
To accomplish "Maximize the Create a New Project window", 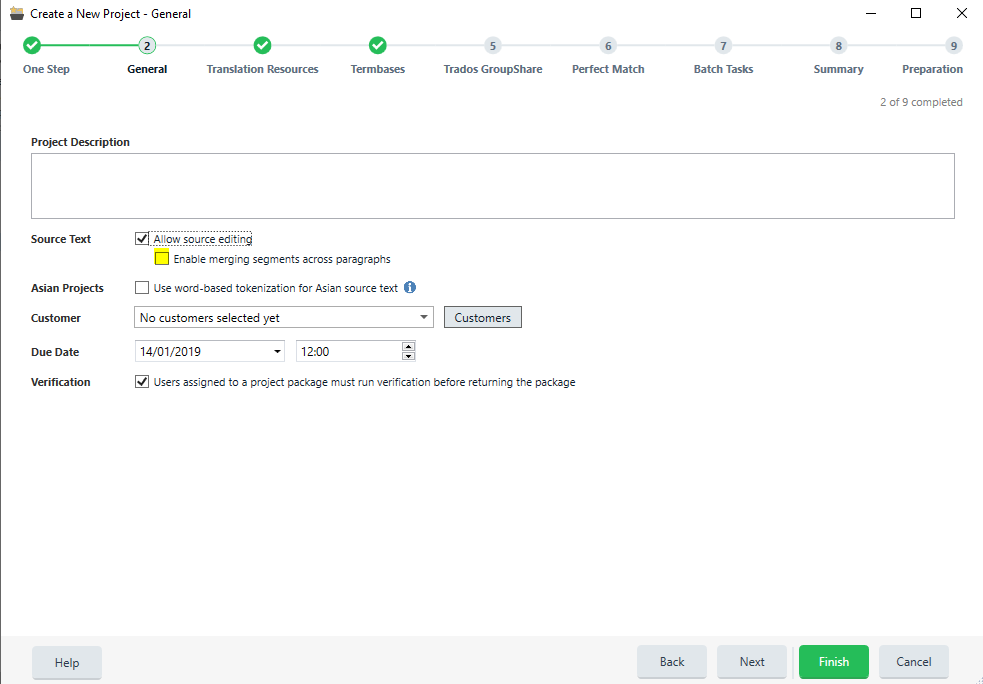I will pyautogui.click(x=916, y=13).
